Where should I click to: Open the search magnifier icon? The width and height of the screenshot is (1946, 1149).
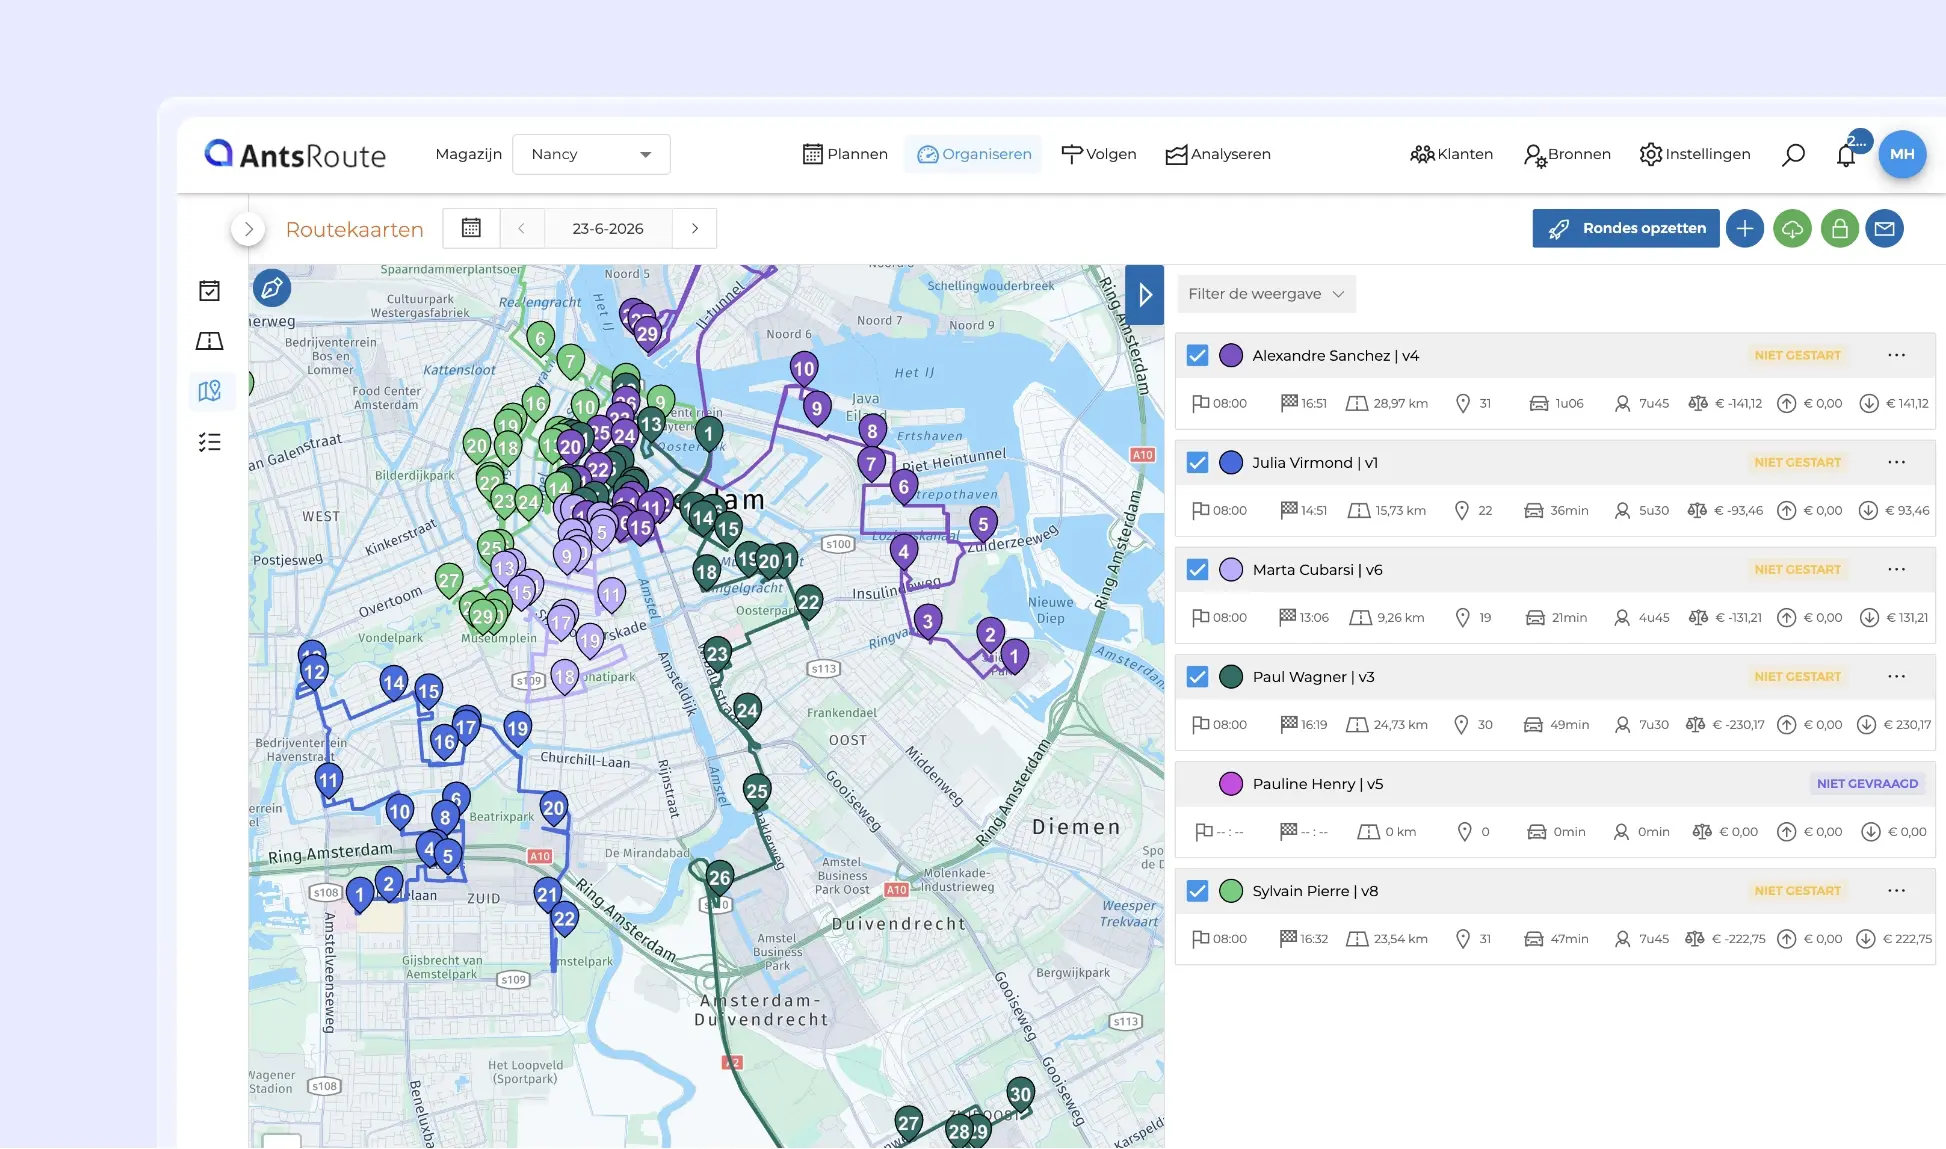click(1793, 154)
